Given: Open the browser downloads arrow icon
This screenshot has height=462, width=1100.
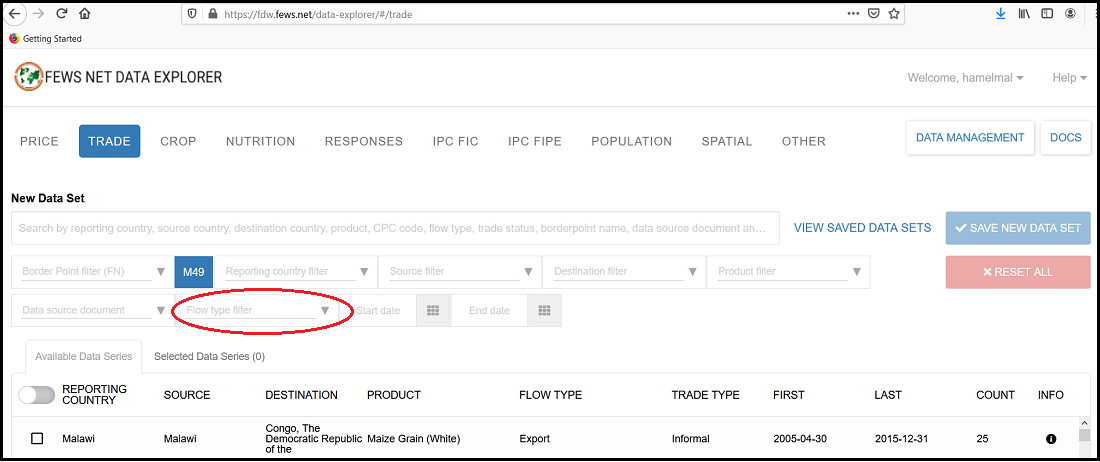Looking at the screenshot, I should pyautogui.click(x=1001, y=14).
